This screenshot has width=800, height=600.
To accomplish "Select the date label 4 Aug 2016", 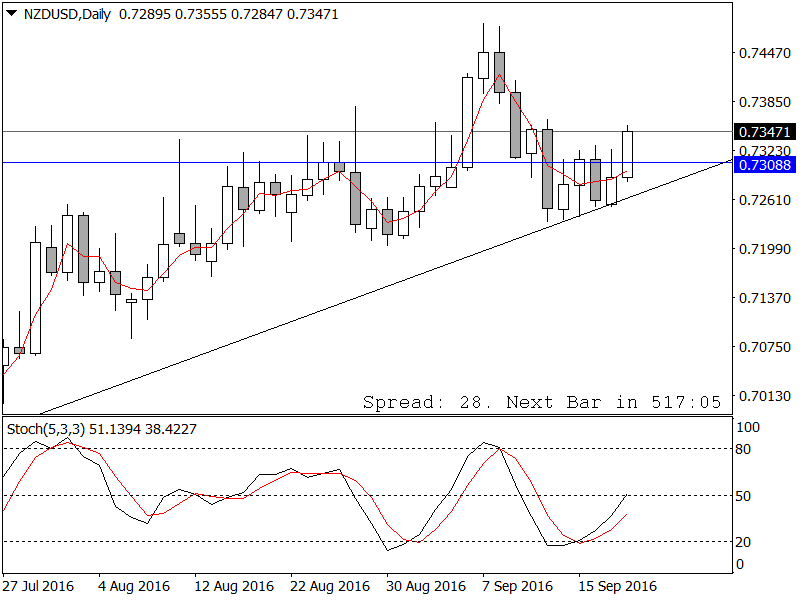I will tap(134, 586).
